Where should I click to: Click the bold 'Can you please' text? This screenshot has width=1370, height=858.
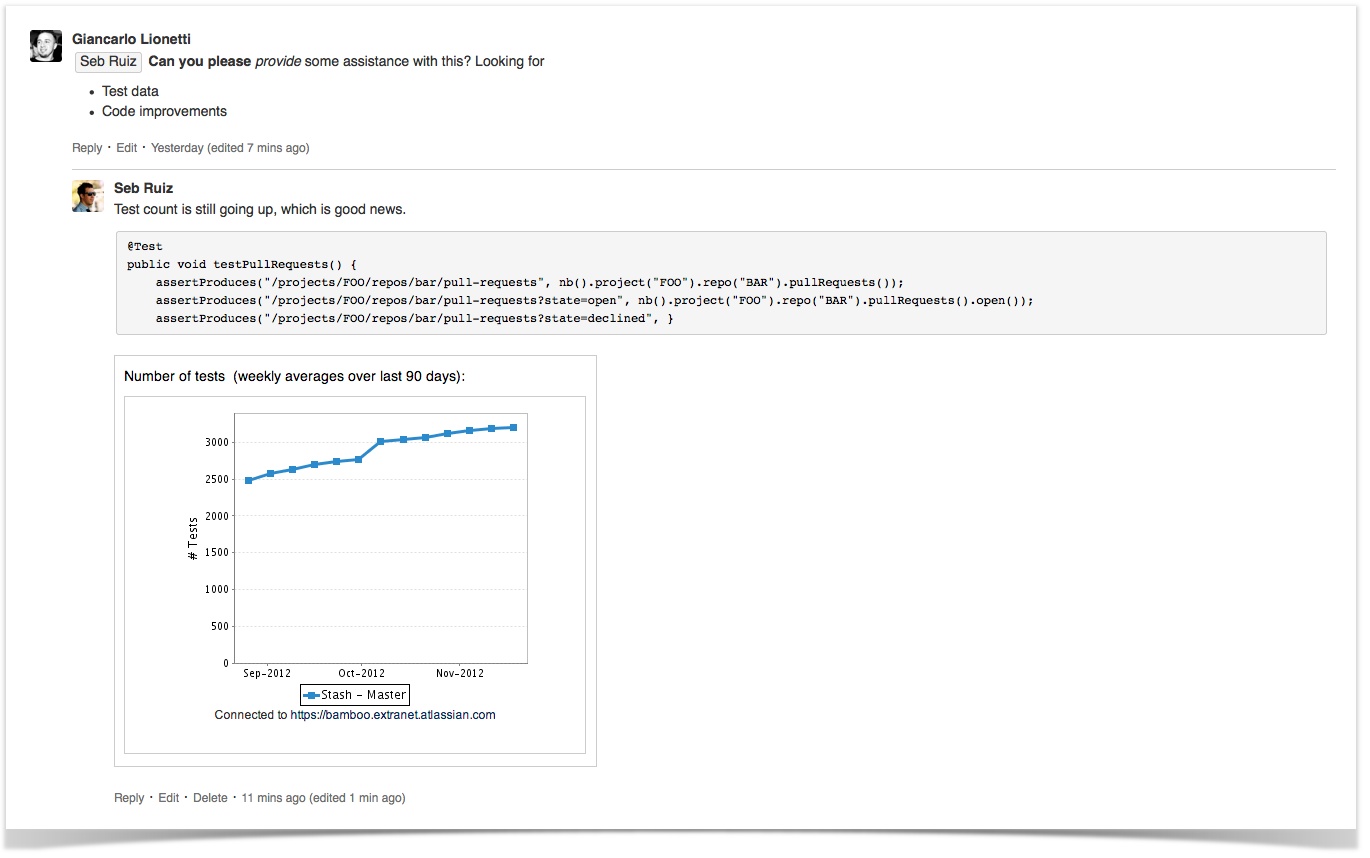click(200, 61)
